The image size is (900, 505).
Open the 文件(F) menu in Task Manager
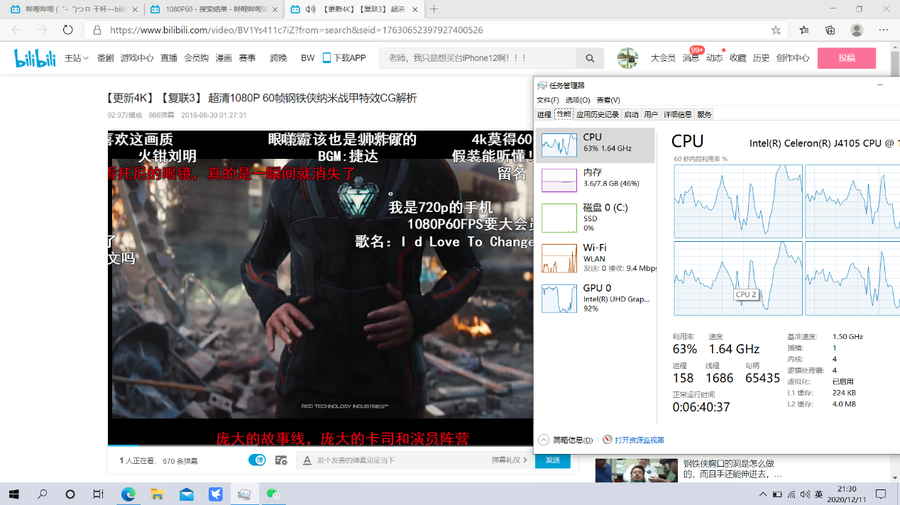(548, 100)
